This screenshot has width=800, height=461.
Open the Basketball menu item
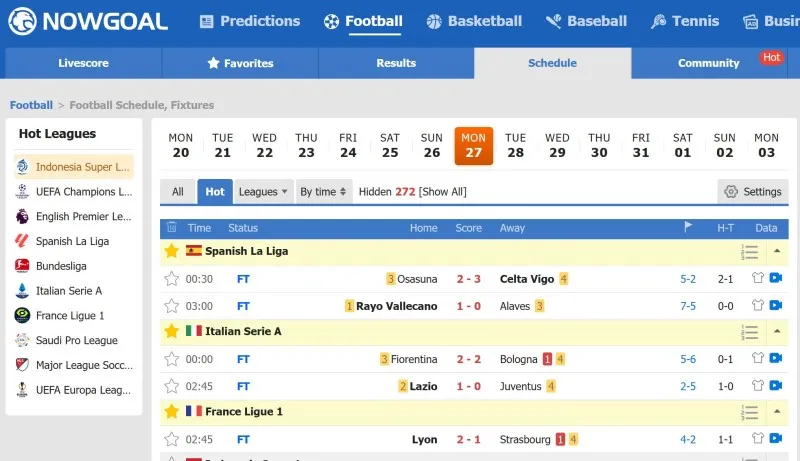coord(474,21)
